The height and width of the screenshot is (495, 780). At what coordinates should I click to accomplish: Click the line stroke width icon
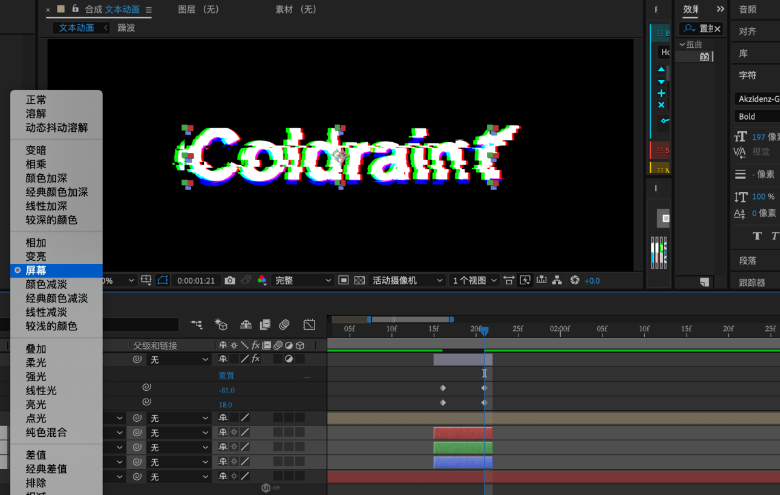(740, 174)
